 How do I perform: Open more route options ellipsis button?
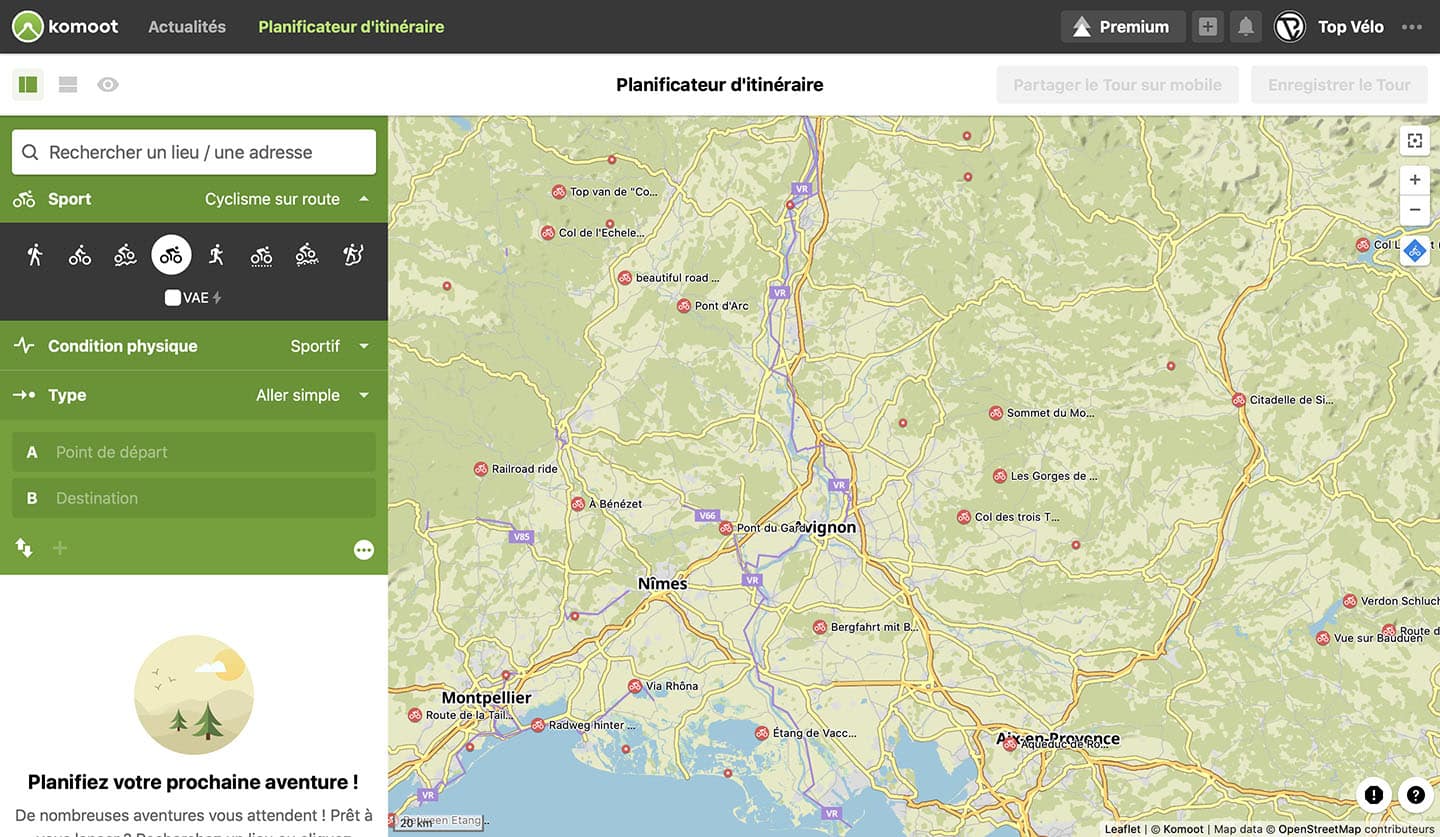coord(364,550)
